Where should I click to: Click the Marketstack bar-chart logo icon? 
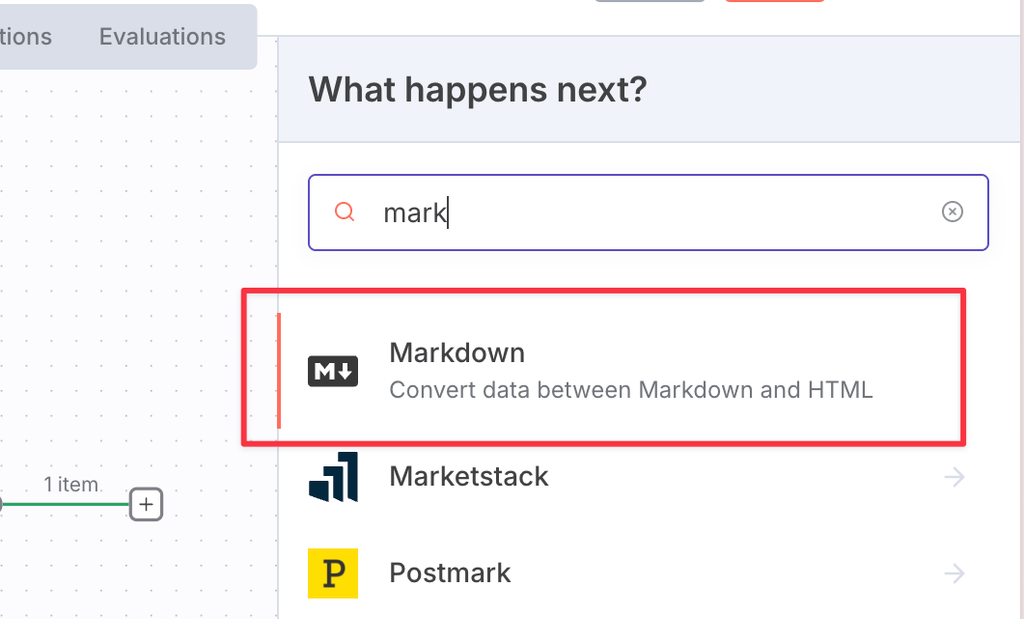pos(333,477)
